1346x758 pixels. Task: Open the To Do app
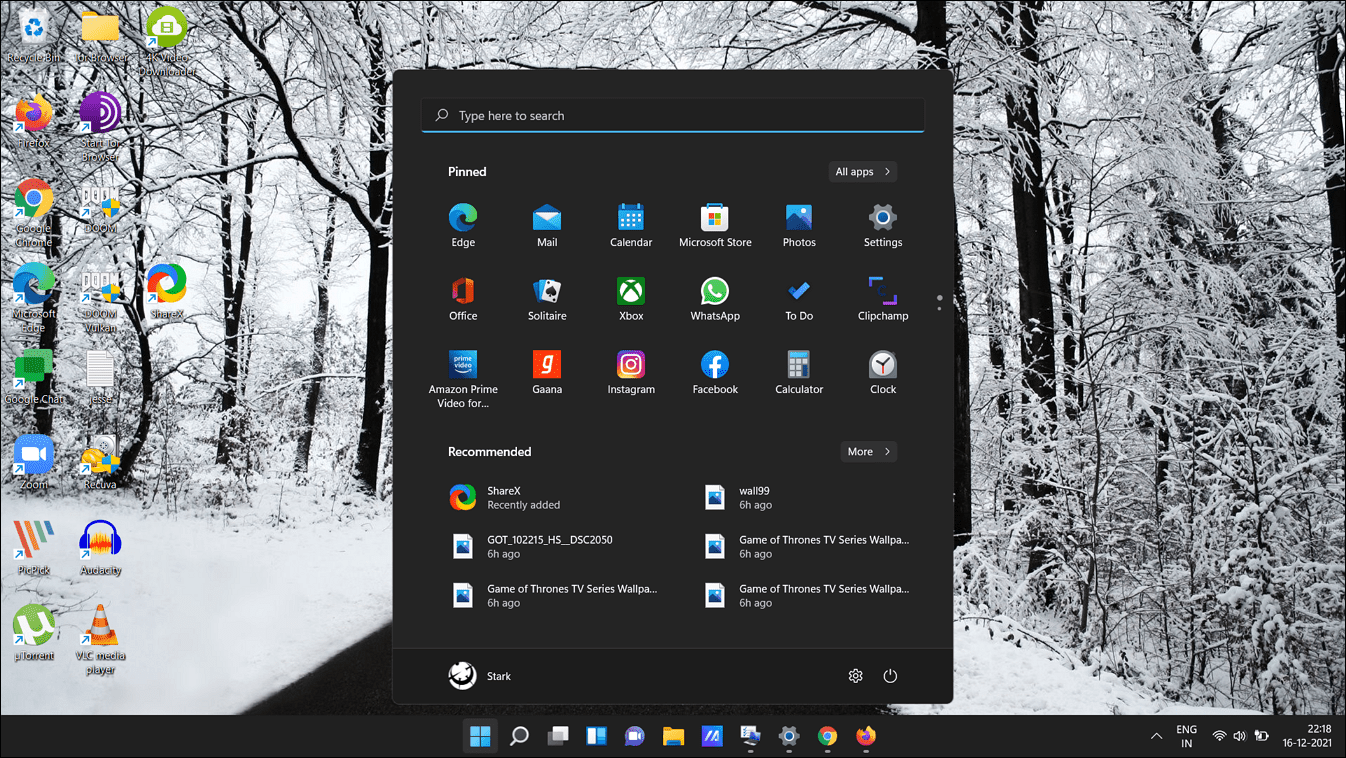(799, 299)
